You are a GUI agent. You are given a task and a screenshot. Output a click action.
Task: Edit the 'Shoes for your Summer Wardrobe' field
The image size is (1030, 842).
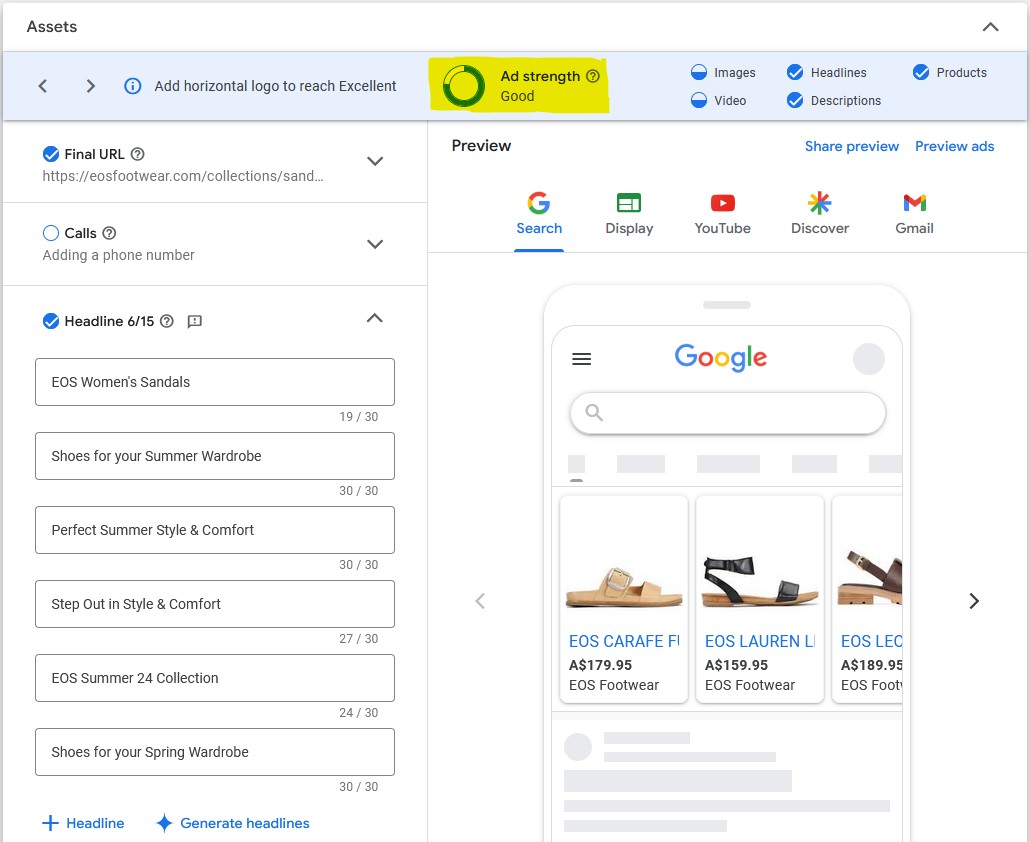point(215,456)
